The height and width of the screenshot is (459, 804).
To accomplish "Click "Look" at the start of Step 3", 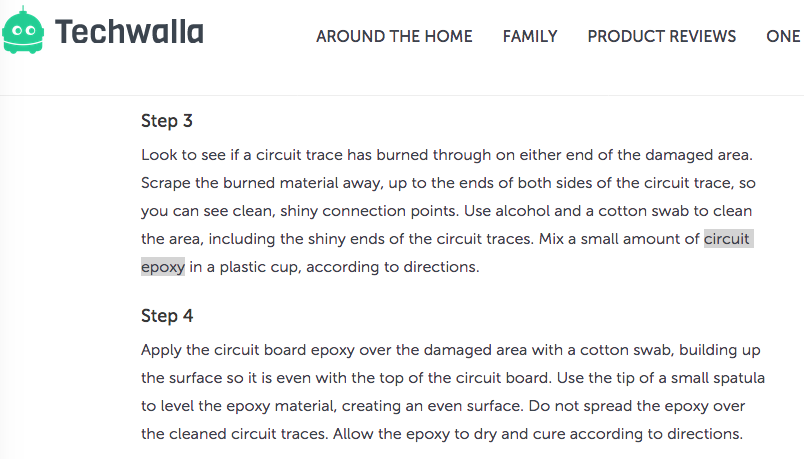I will tap(158, 156).
